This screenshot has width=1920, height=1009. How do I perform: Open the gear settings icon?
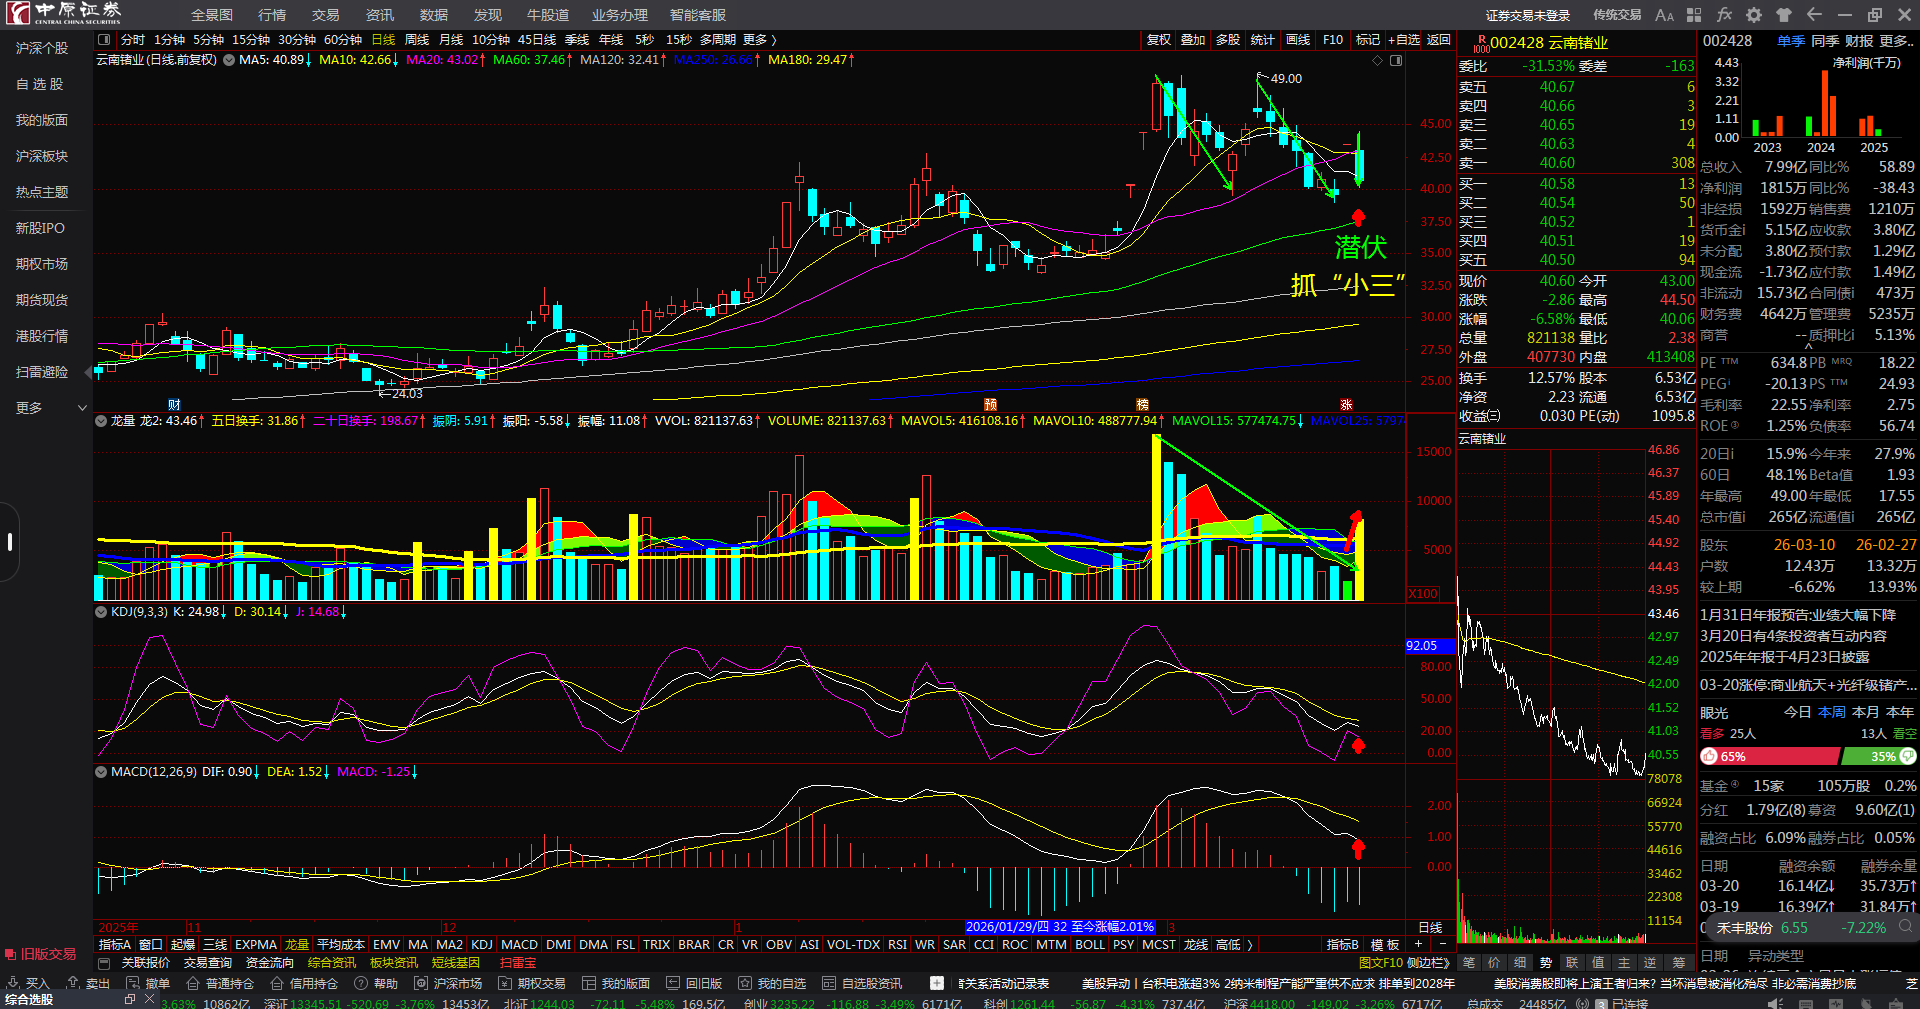[1754, 15]
